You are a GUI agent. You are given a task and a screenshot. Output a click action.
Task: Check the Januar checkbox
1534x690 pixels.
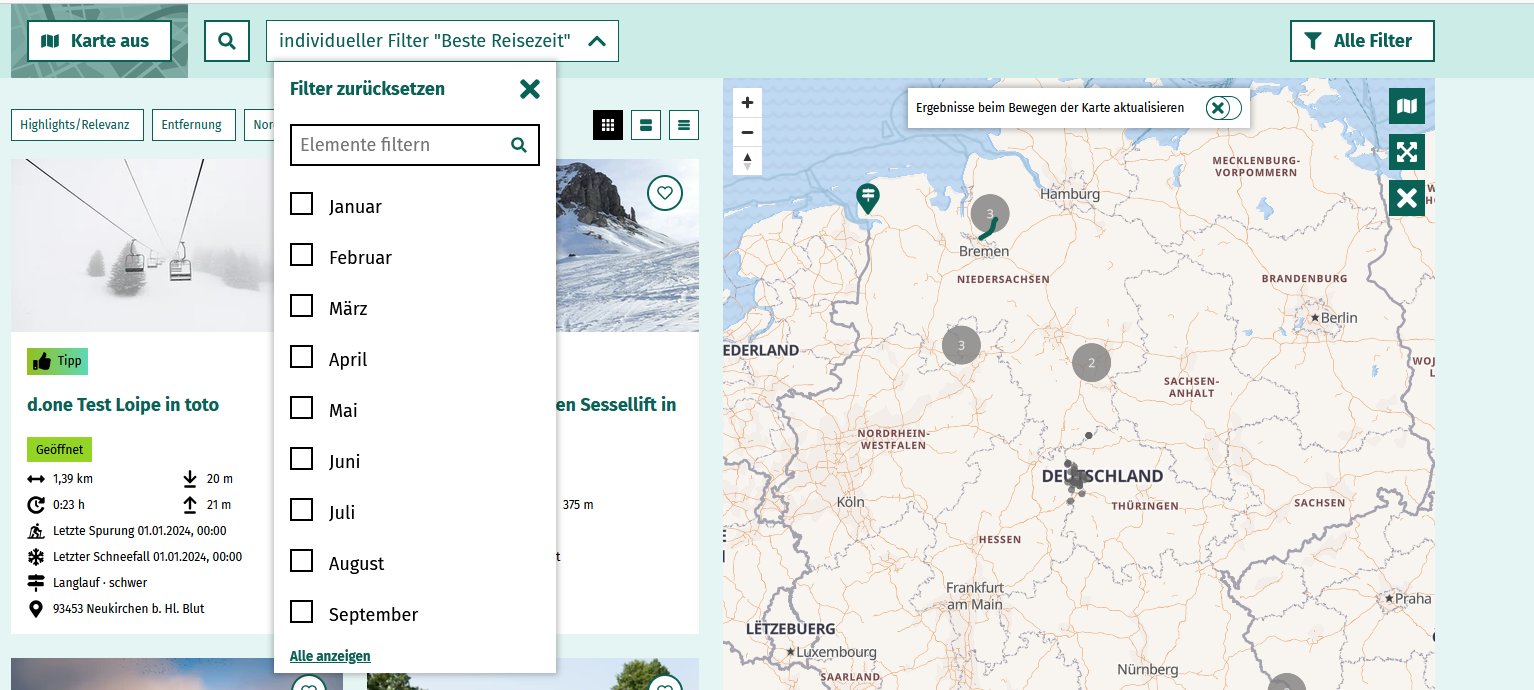(301, 203)
